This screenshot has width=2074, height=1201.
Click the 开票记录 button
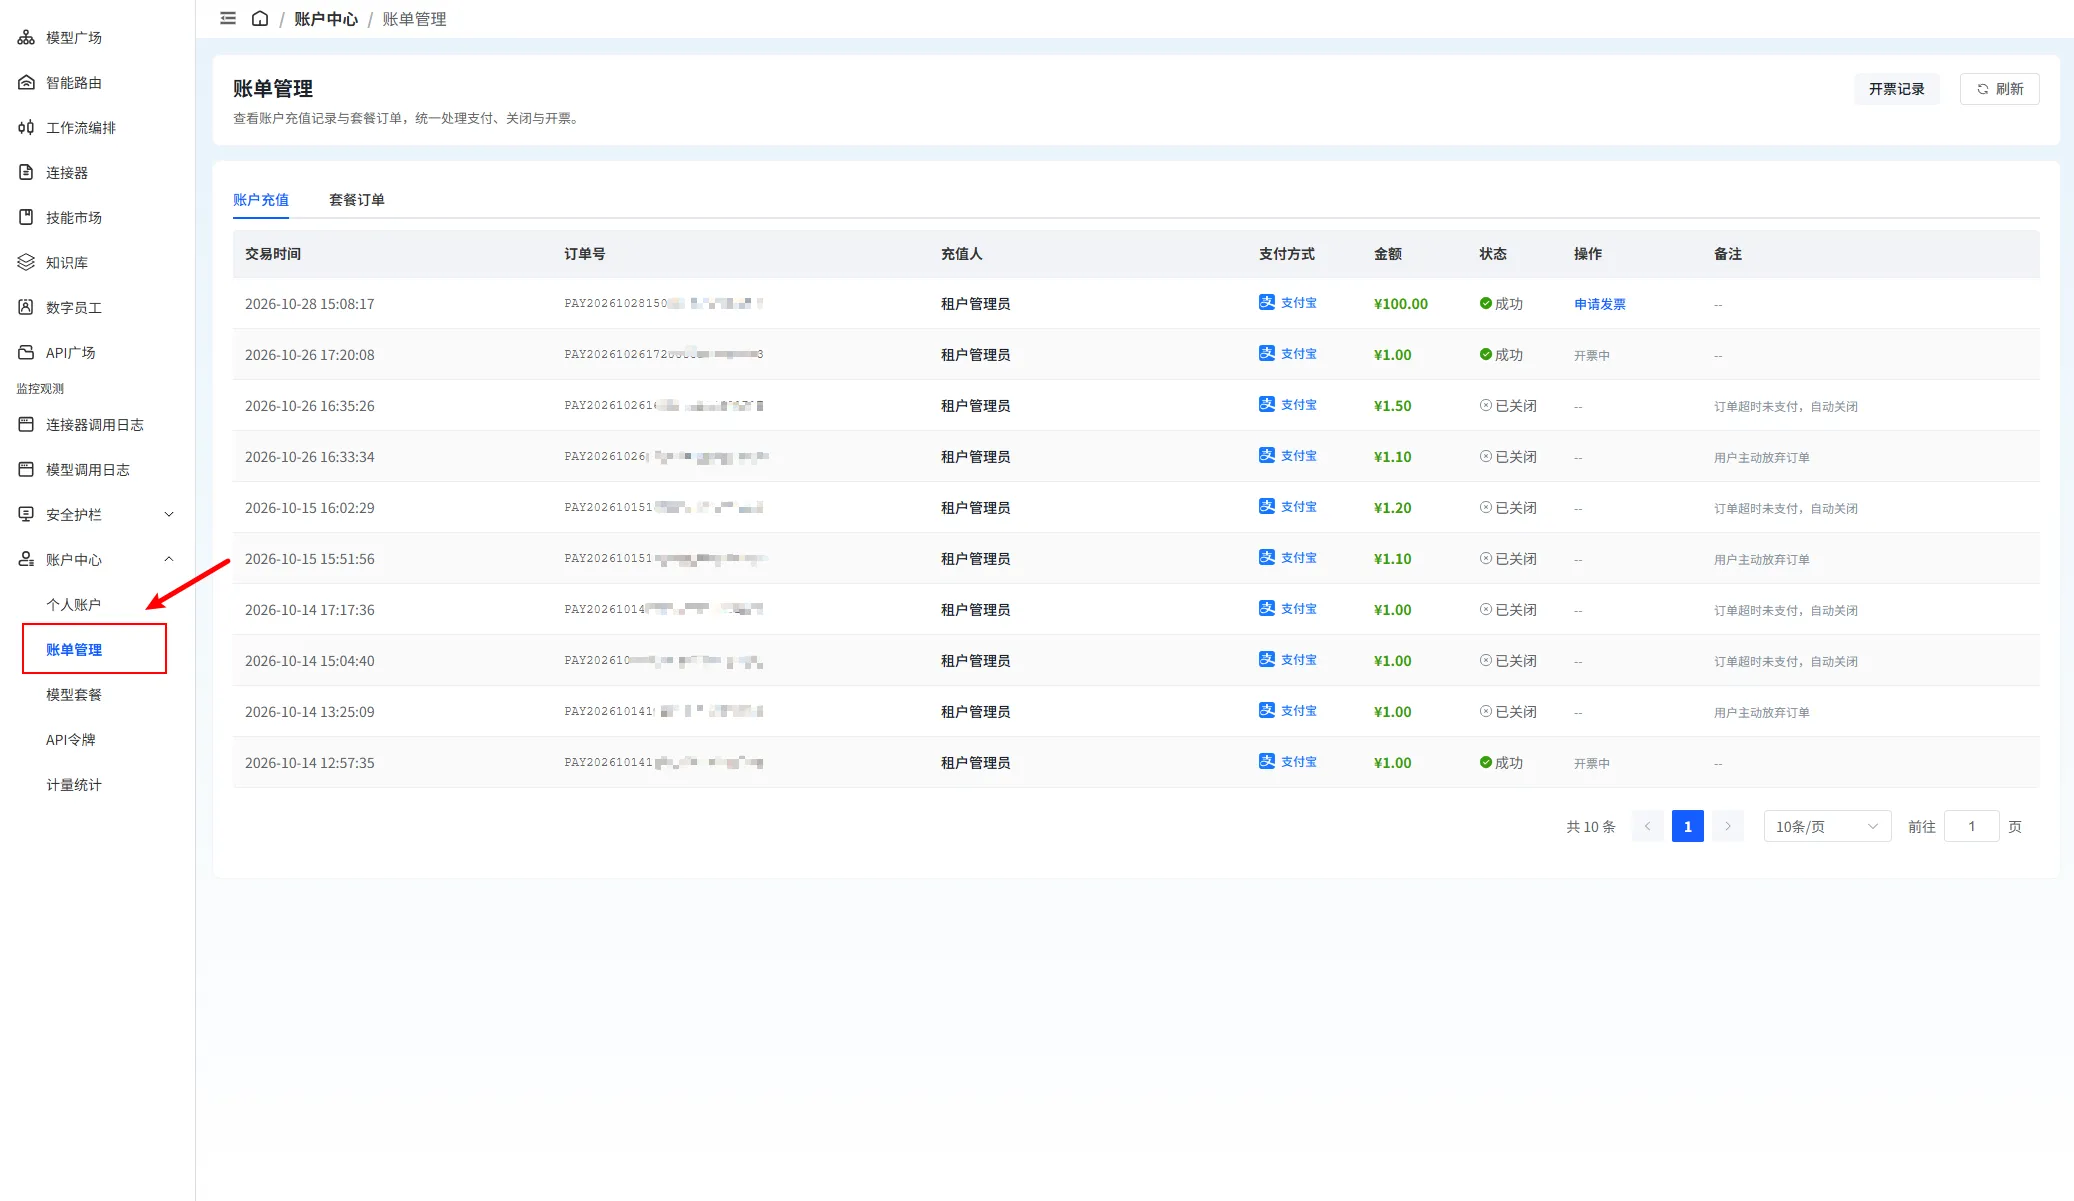click(1896, 89)
